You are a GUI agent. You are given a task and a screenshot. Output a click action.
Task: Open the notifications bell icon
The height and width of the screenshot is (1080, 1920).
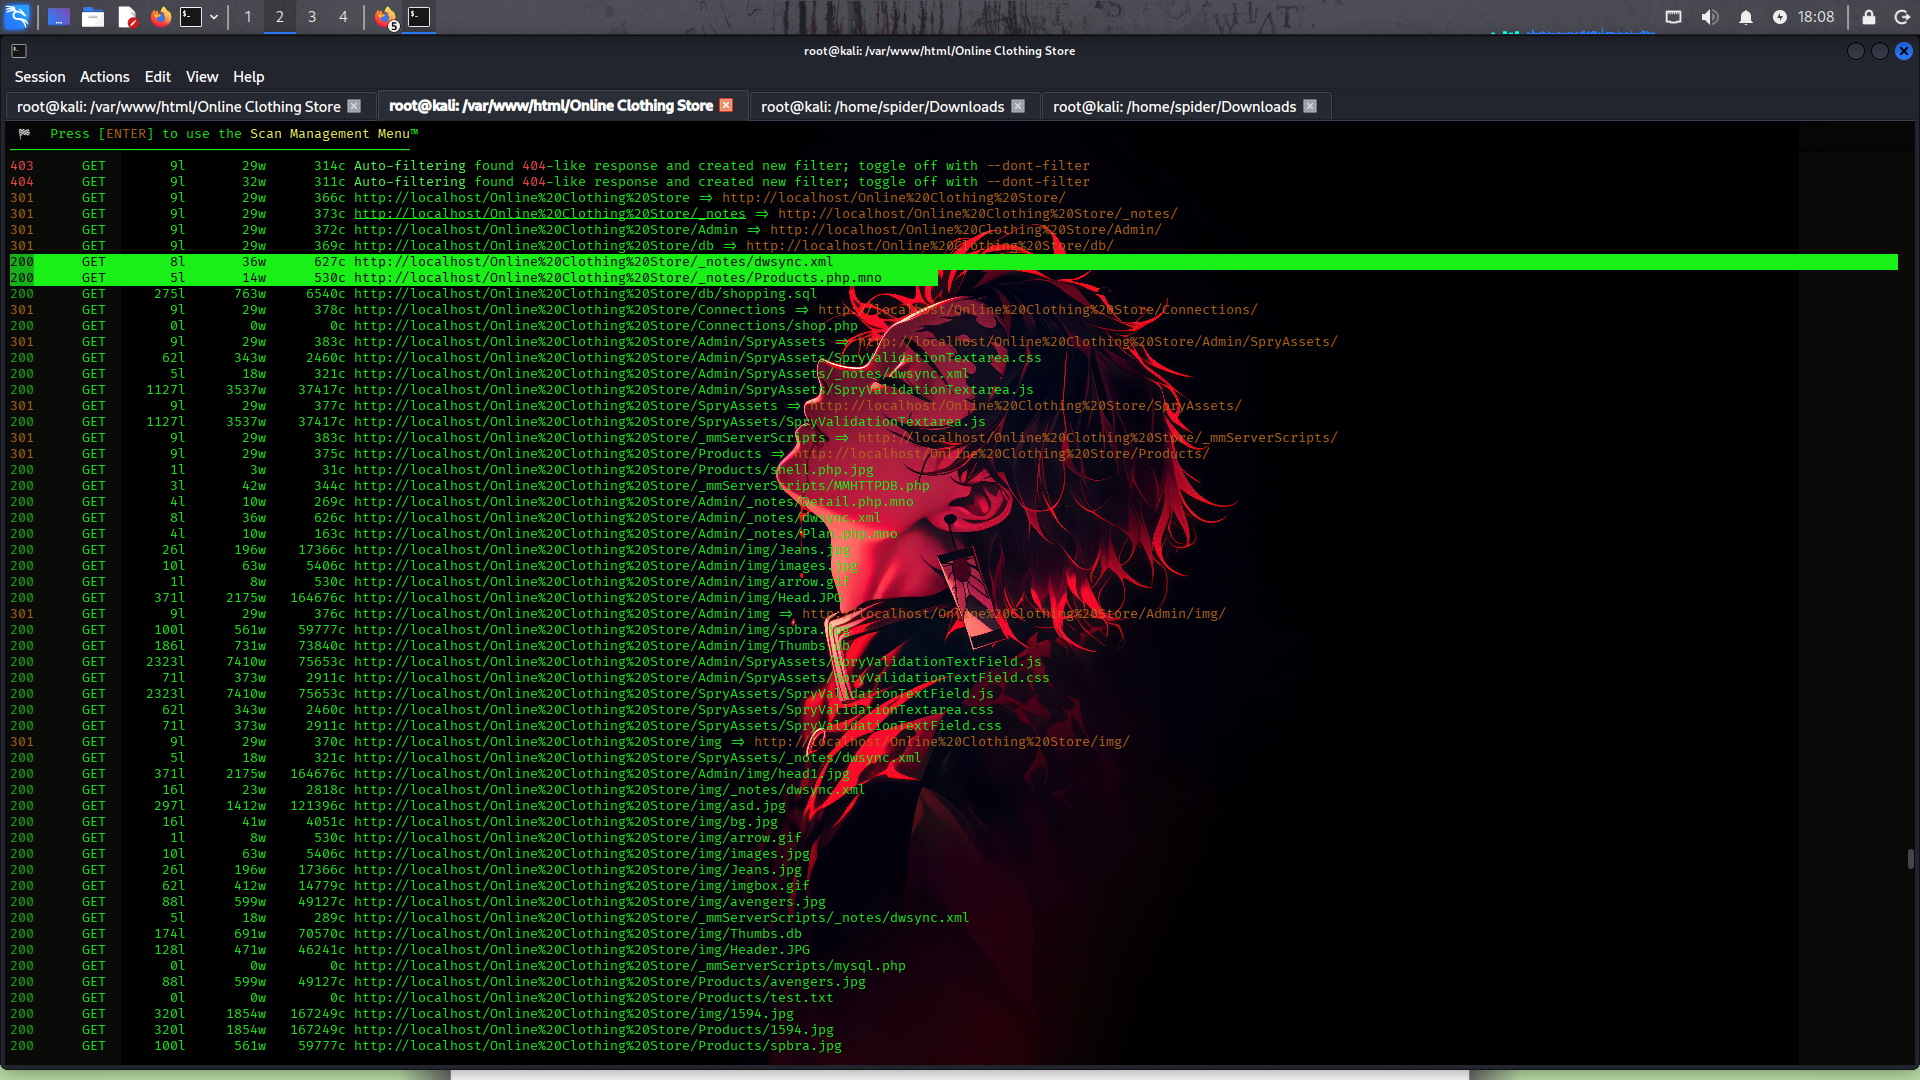(1746, 17)
